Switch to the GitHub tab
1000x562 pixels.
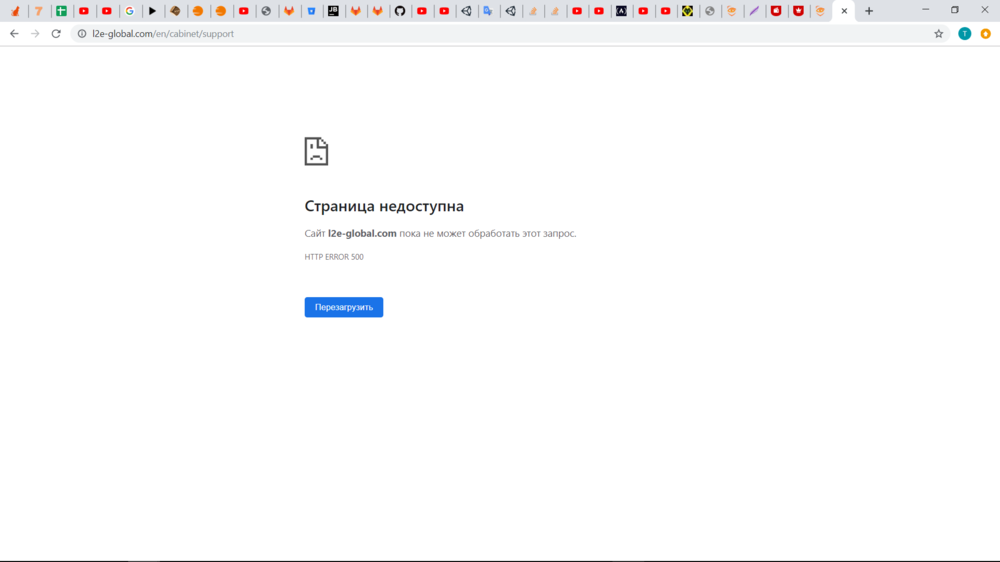tap(400, 11)
